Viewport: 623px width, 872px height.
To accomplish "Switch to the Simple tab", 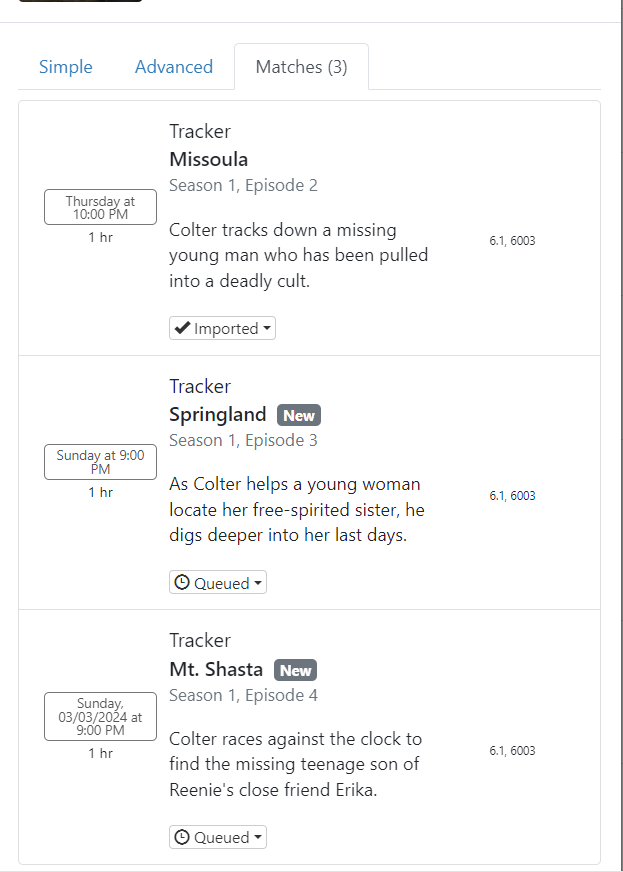I will tap(66, 67).
